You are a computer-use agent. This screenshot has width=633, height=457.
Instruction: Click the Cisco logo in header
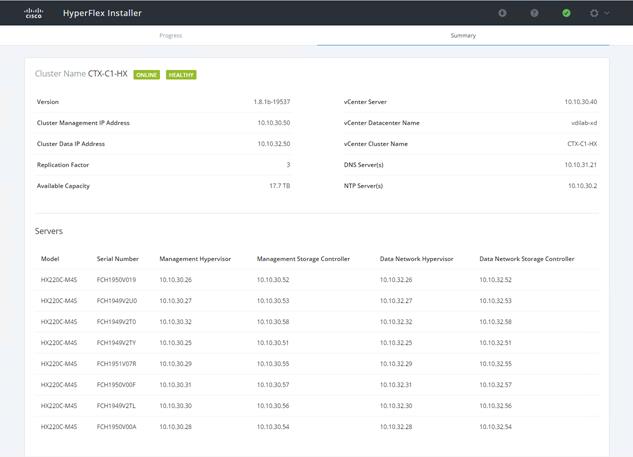pyautogui.click(x=34, y=13)
